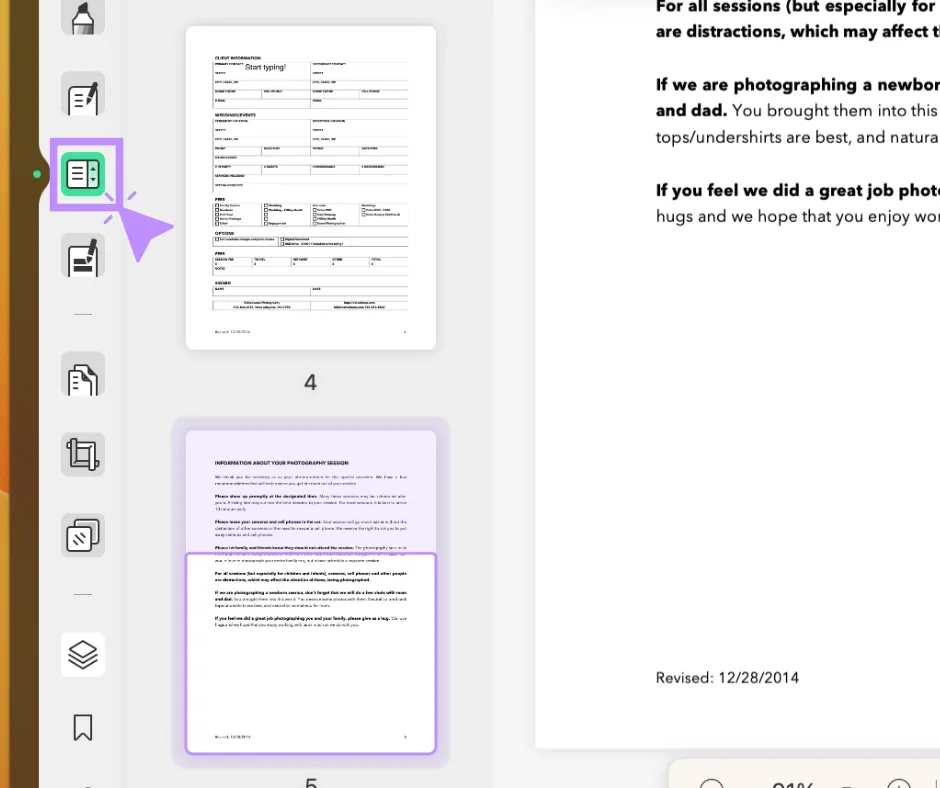Viewport: 940px width, 788px height.
Task: Click the text 'Revised: 12/28/2014' in the document
Action: tap(727, 677)
